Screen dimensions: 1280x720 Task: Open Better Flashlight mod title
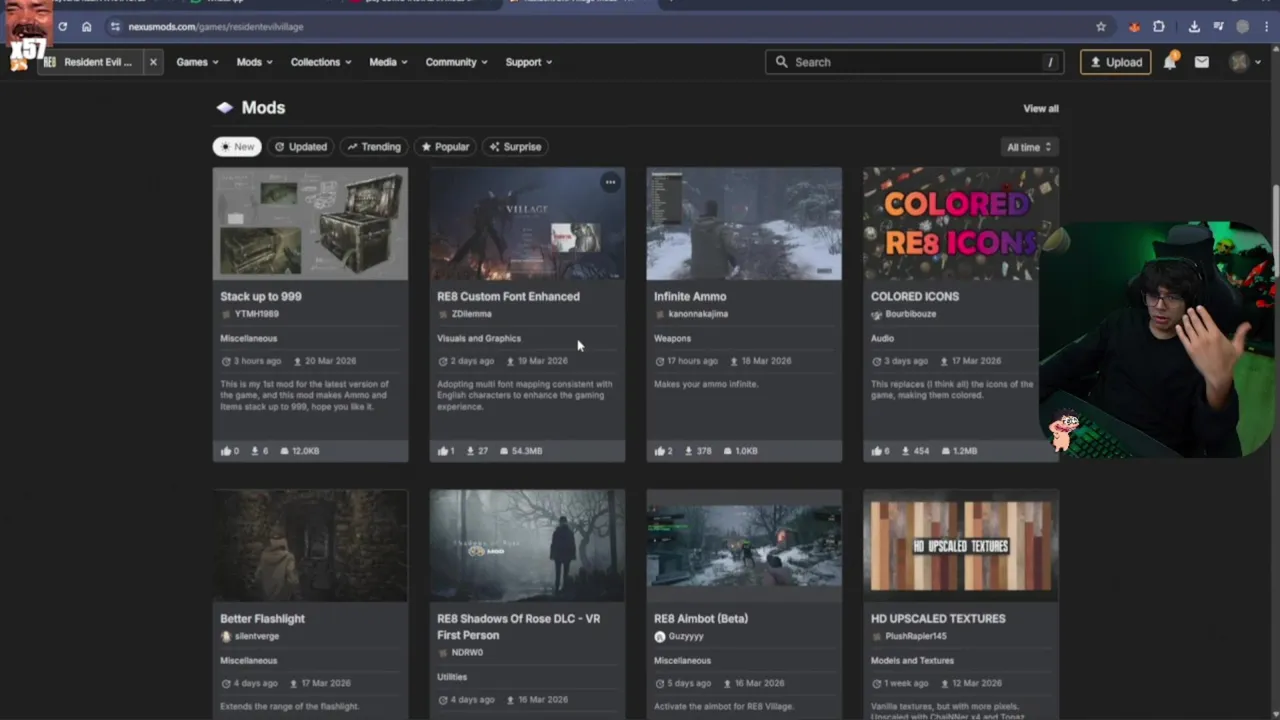263,619
